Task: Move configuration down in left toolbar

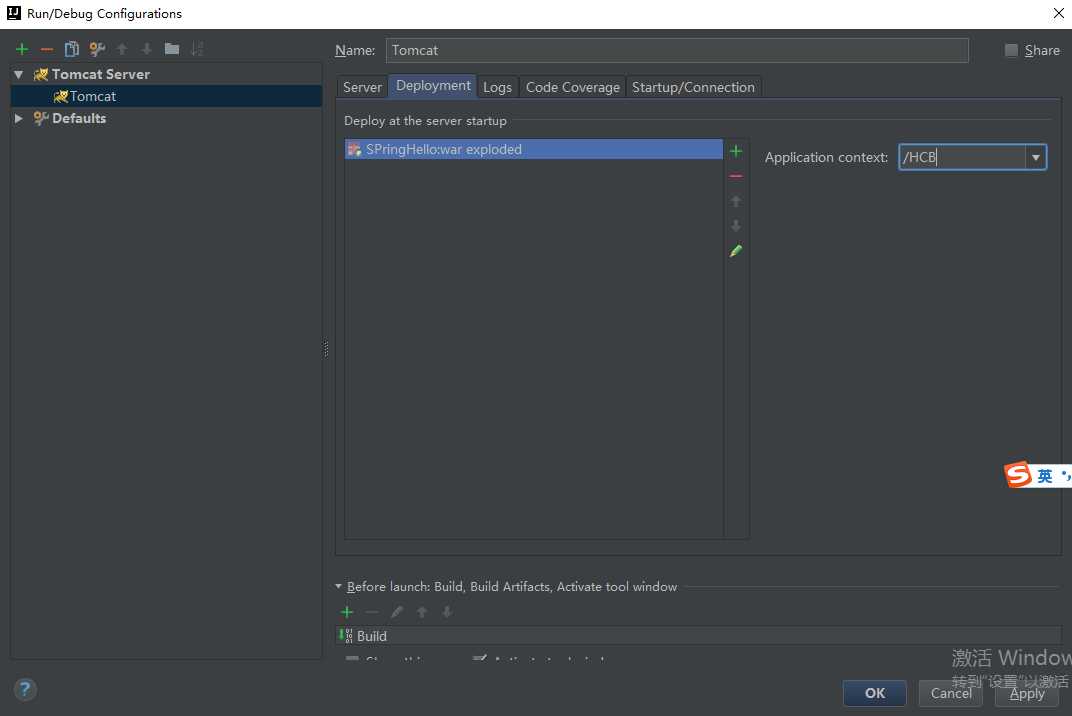Action: coord(146,49)
